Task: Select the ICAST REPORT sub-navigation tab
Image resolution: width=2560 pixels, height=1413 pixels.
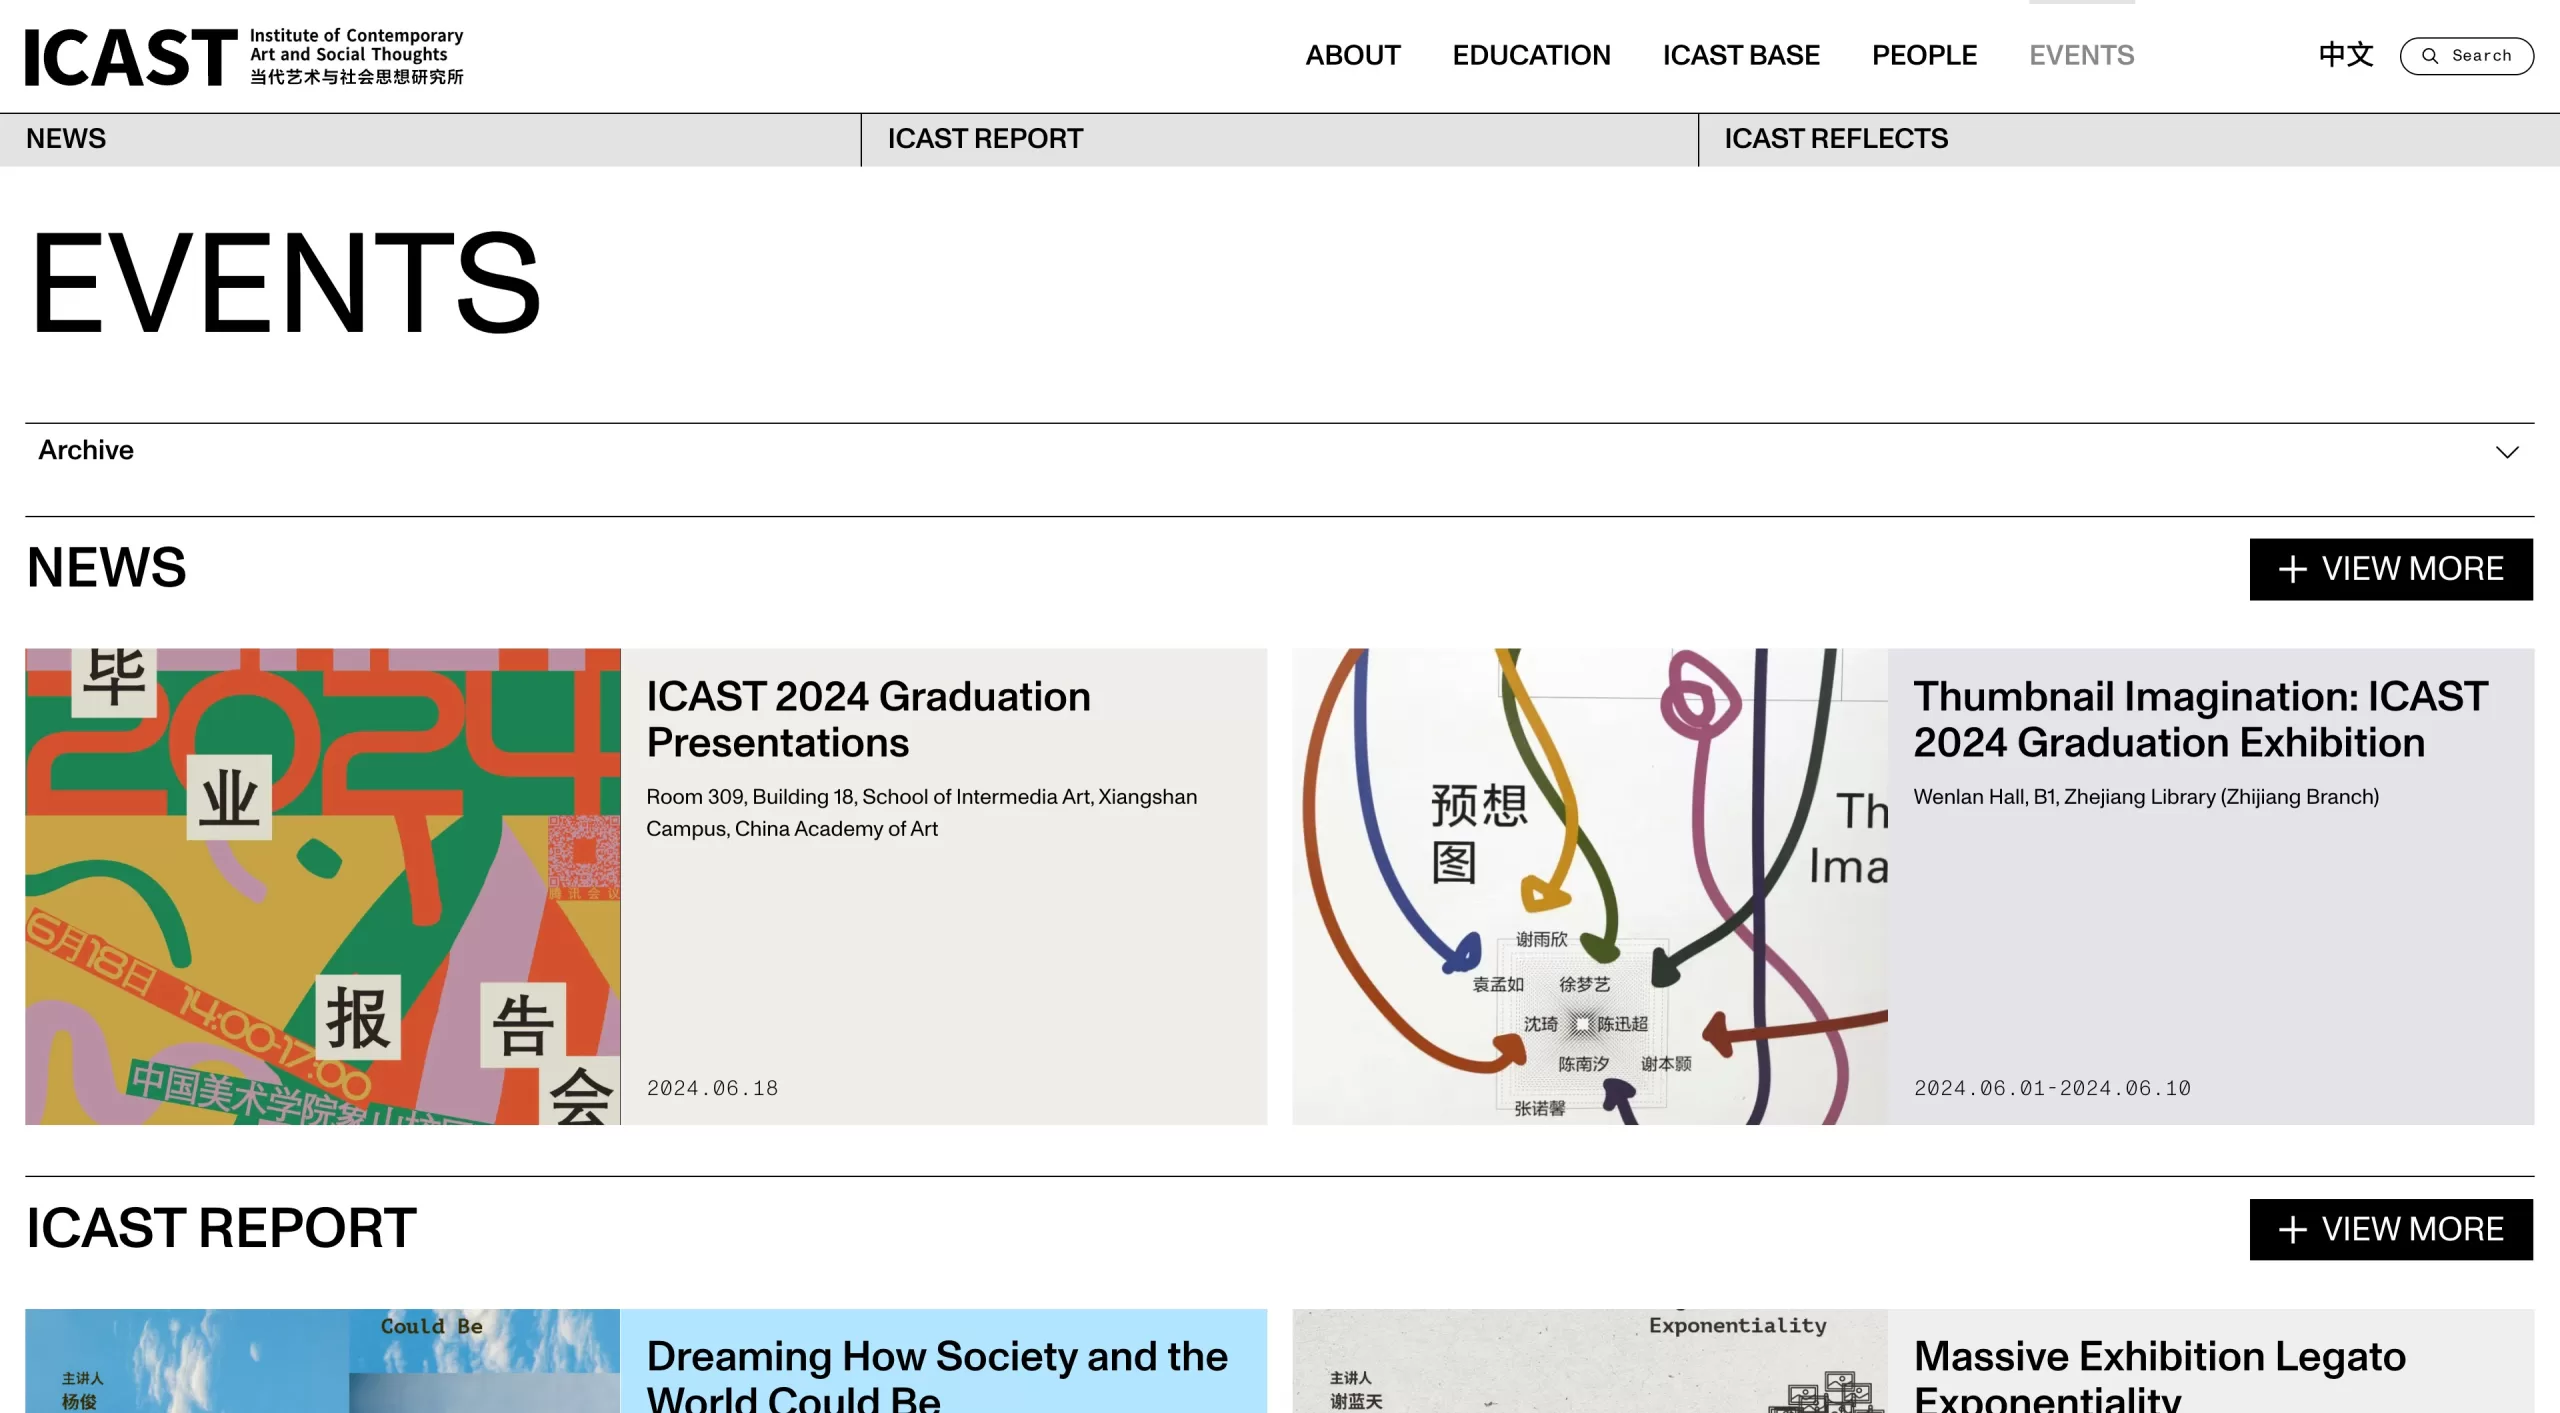Action: 1279,139
